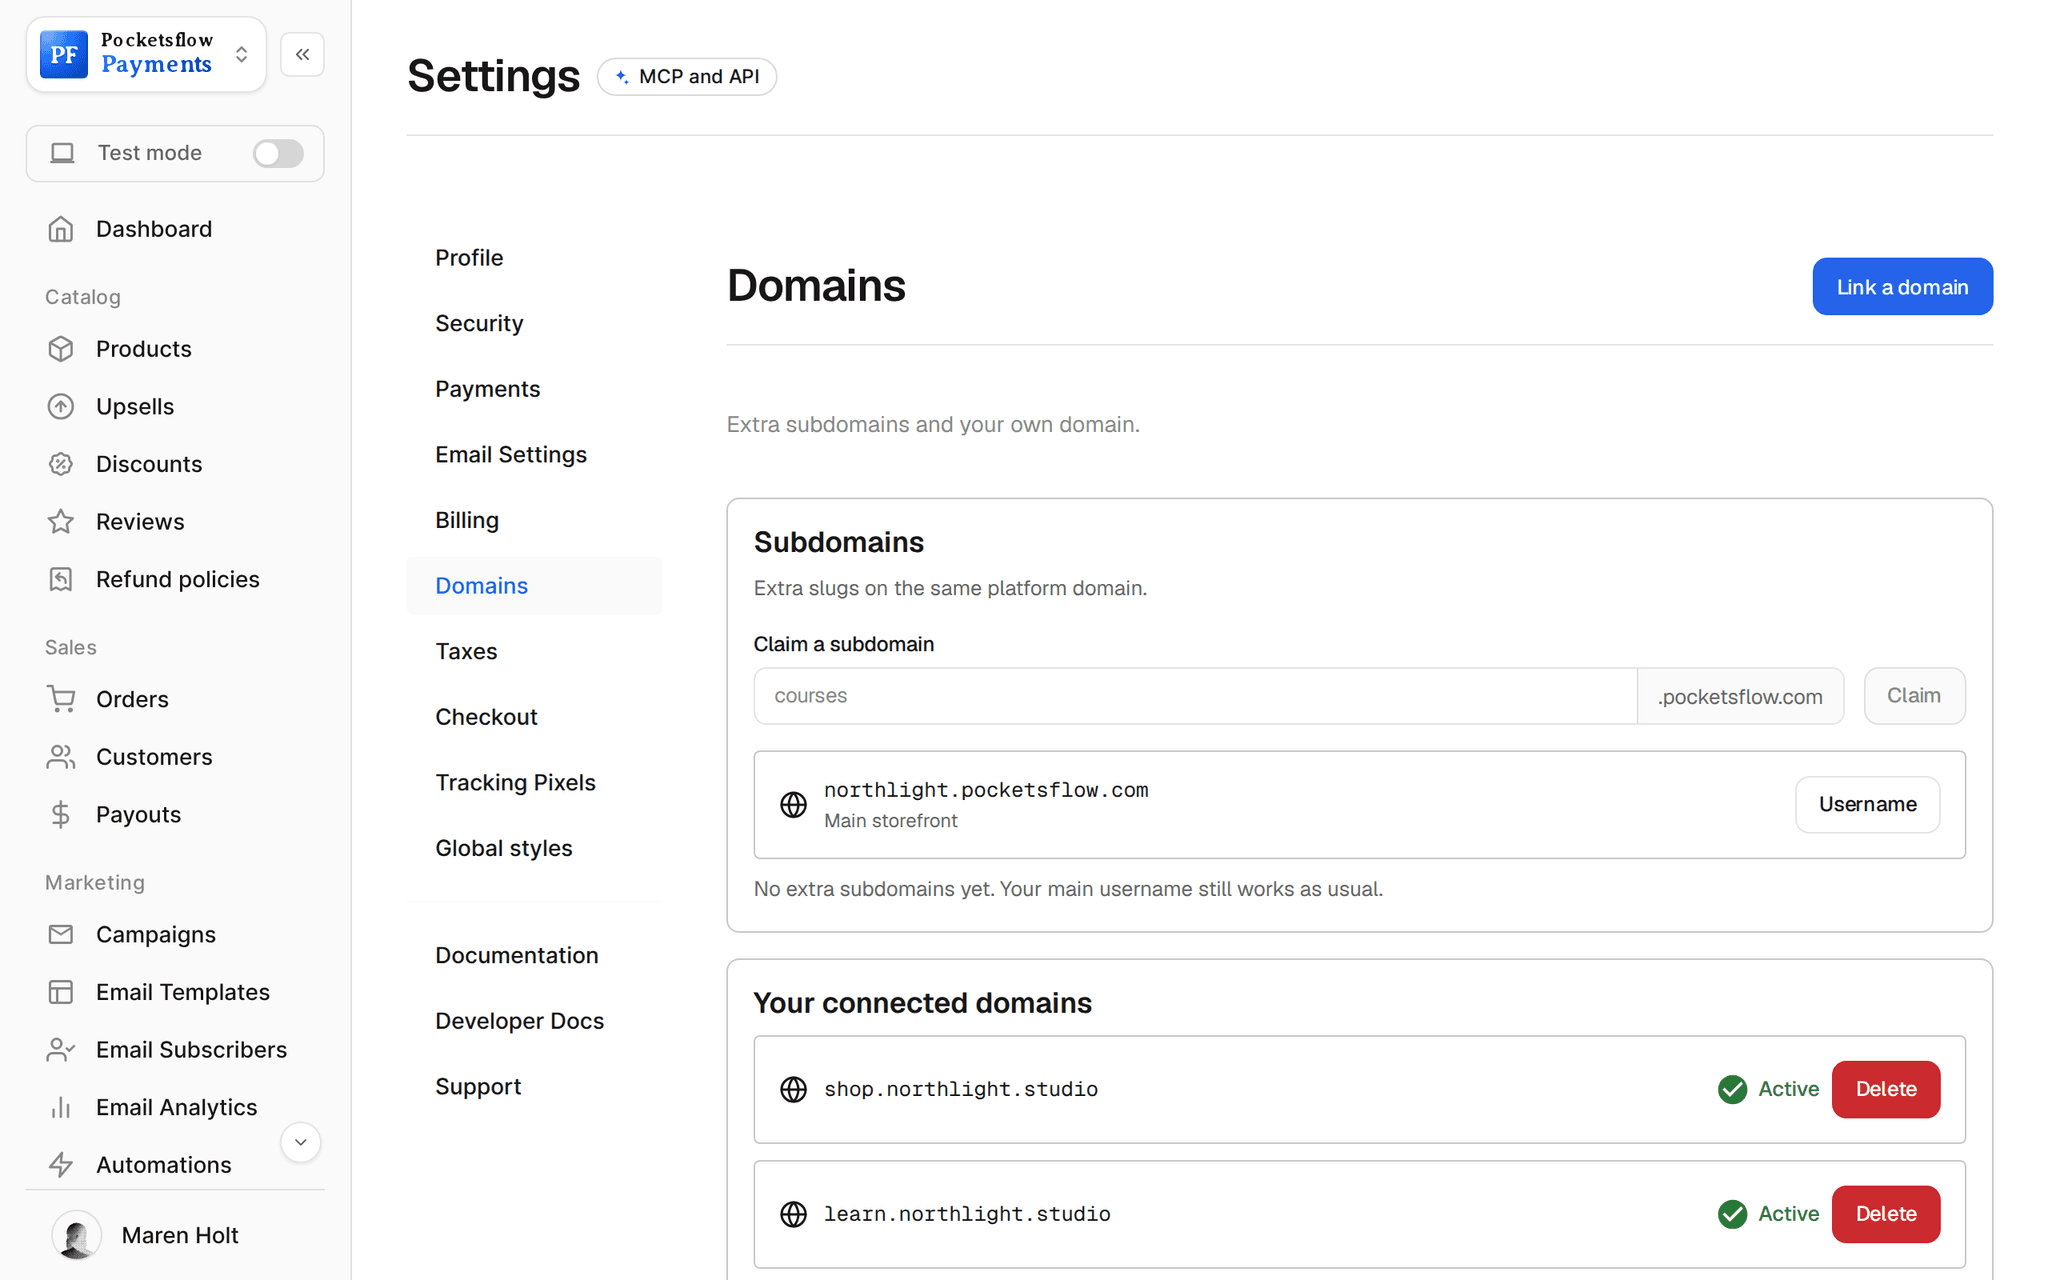Open the Pocketsflow Payments workspace switcher

pyautogui.click(x=146, y=54)
